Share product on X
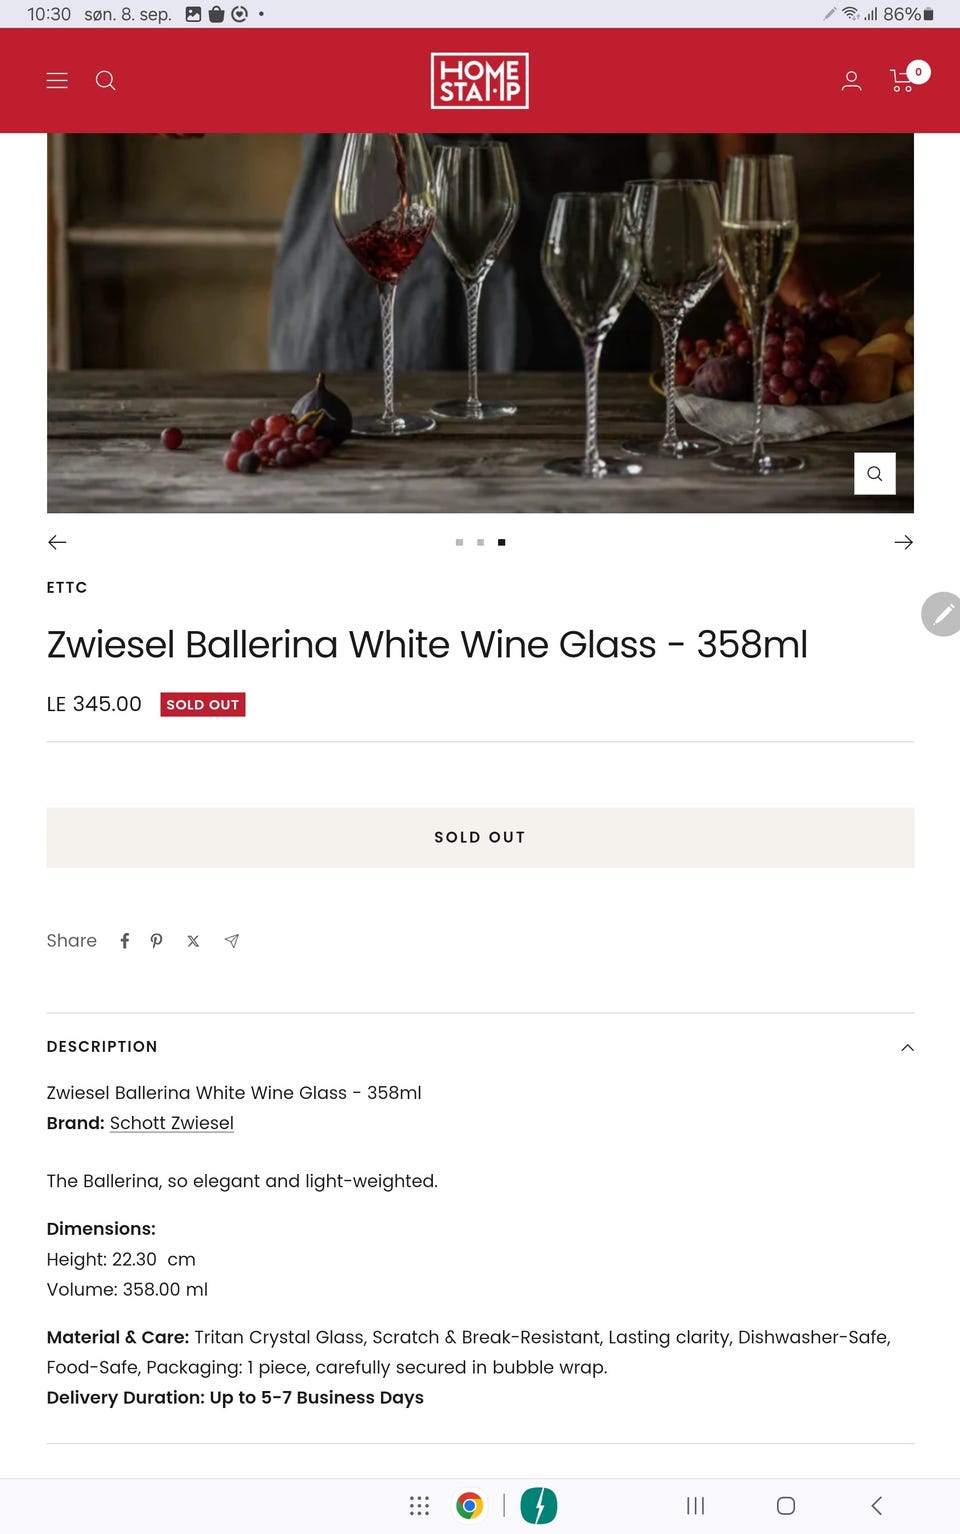960x1534 pixels. (192, 941)
